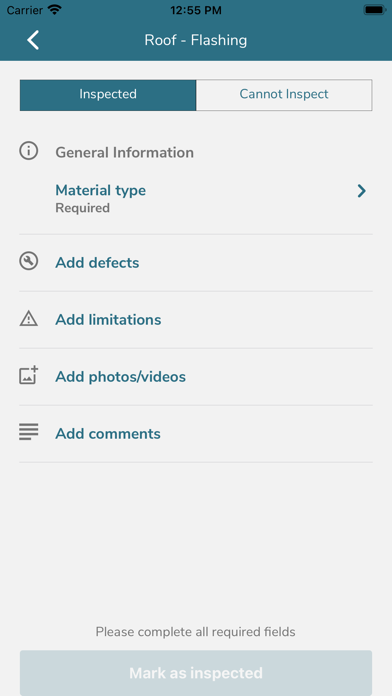Tap the back arrow in the header
This screenshot has width=392, height=696.
pos(33,40)
